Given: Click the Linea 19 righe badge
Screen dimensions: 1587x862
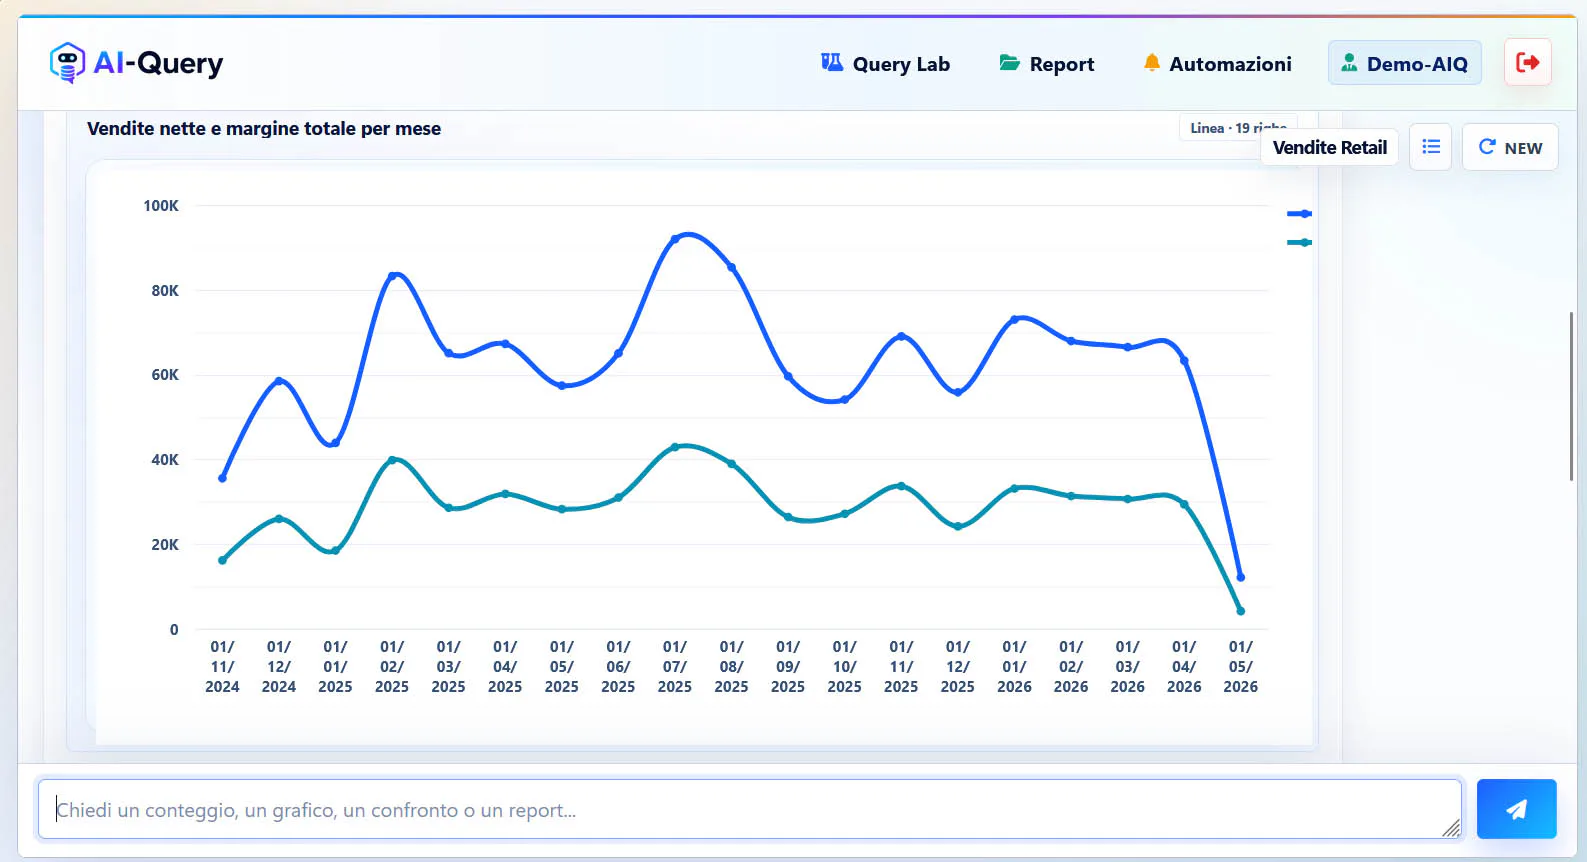Looking at the screenshot, I should [x=1238, y=128].
